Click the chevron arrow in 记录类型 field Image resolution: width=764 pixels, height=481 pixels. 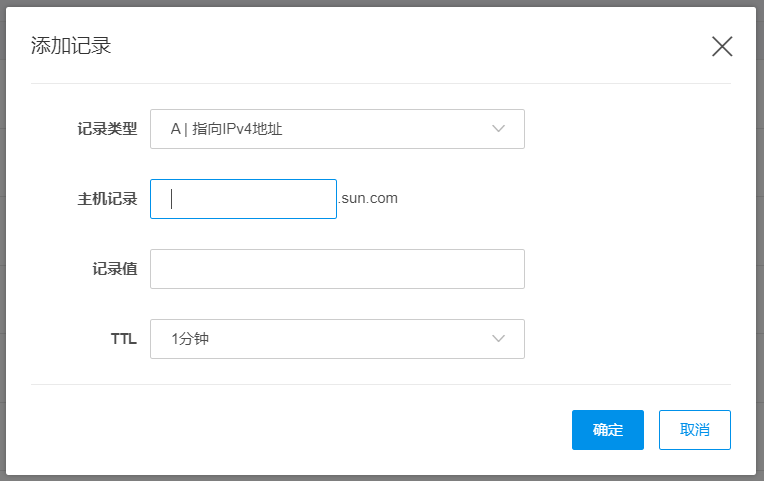click(x=500, y=129)
